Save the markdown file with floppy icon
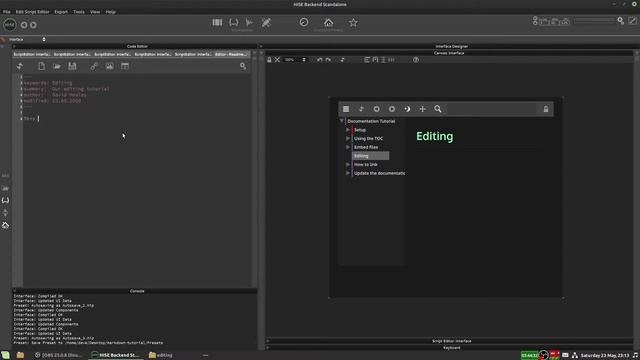640x360 pixels. click(72, 66)
